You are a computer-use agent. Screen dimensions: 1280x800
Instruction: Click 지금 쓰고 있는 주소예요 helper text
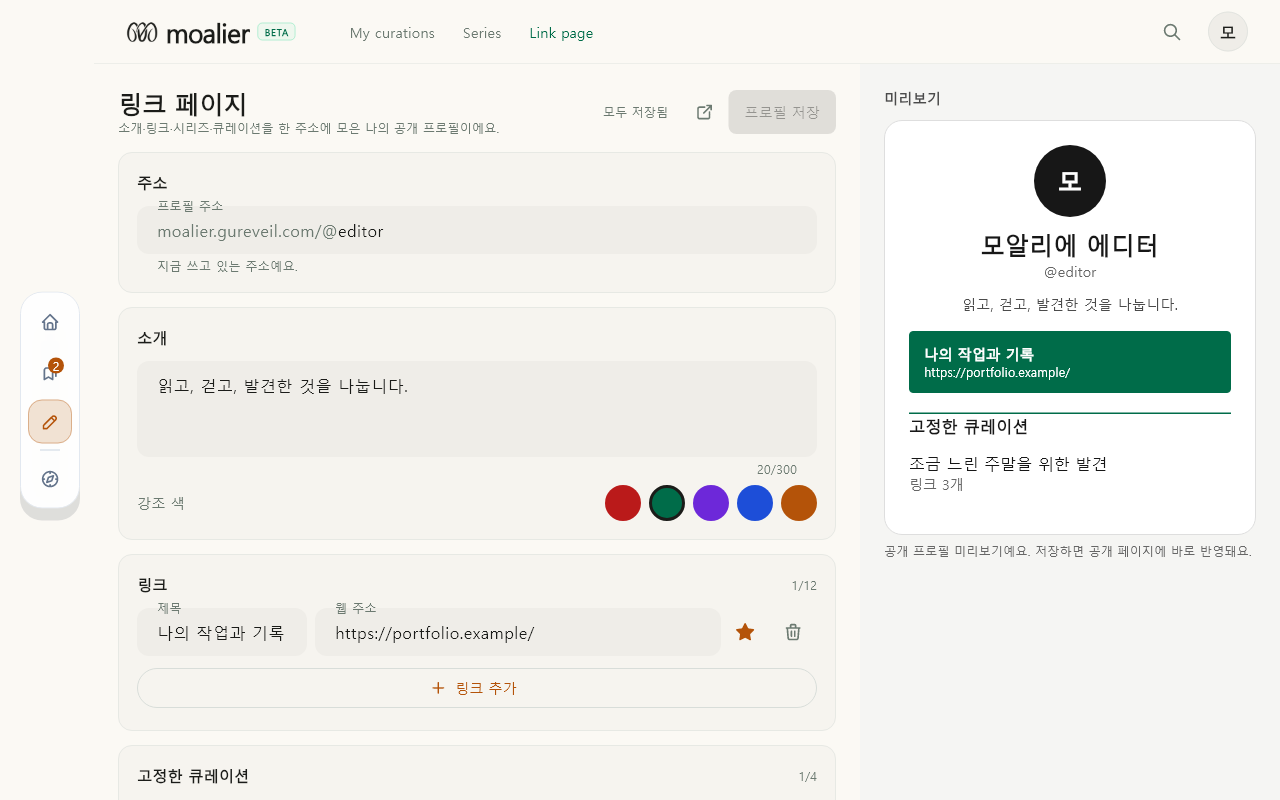227,266
